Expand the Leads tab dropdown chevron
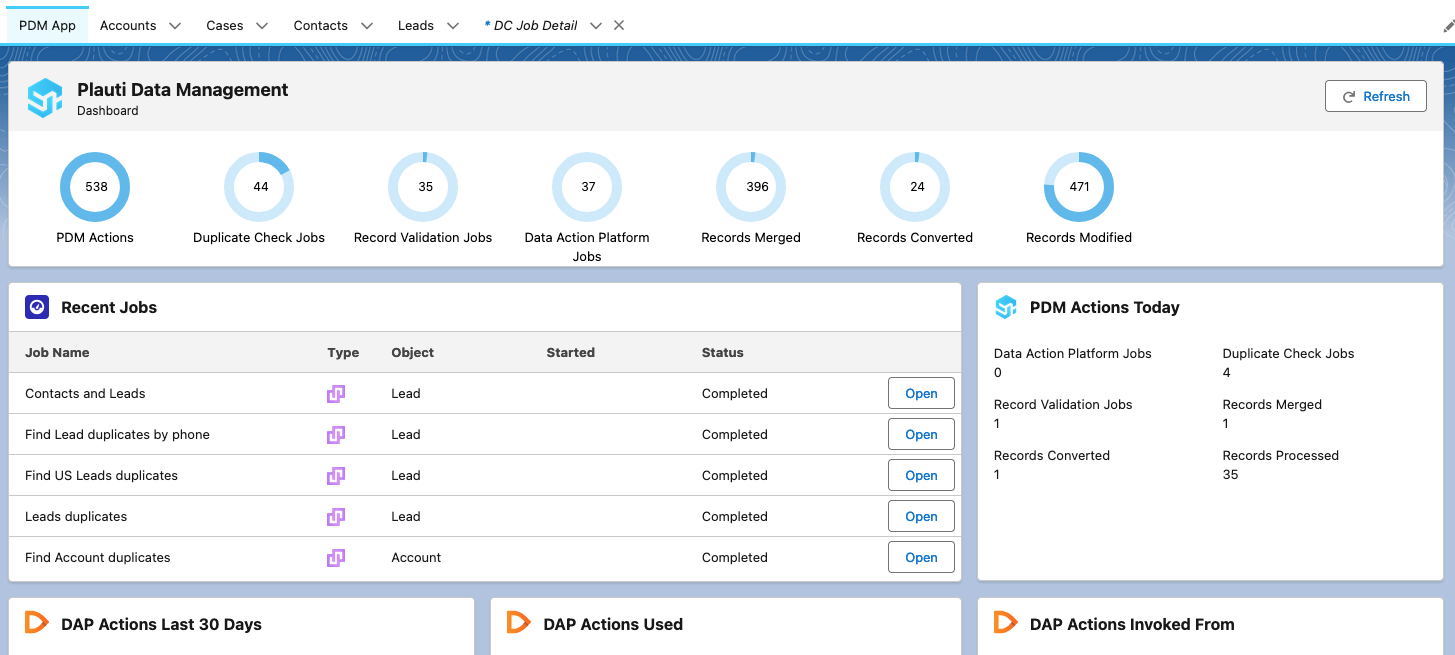 click(x=453, y=26)
